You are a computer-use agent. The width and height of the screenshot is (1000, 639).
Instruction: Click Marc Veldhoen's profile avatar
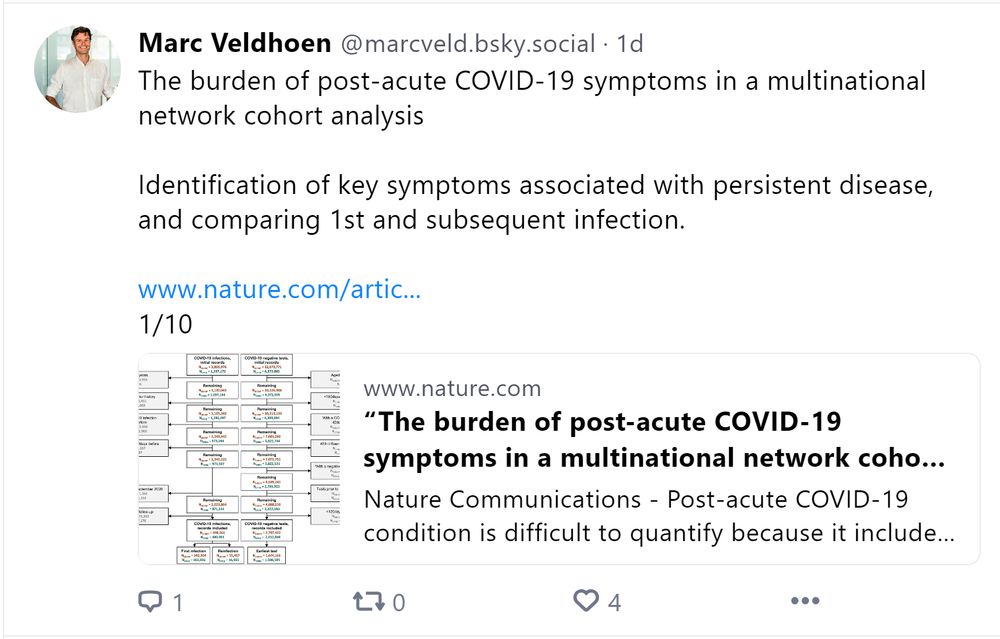[77, 68]
